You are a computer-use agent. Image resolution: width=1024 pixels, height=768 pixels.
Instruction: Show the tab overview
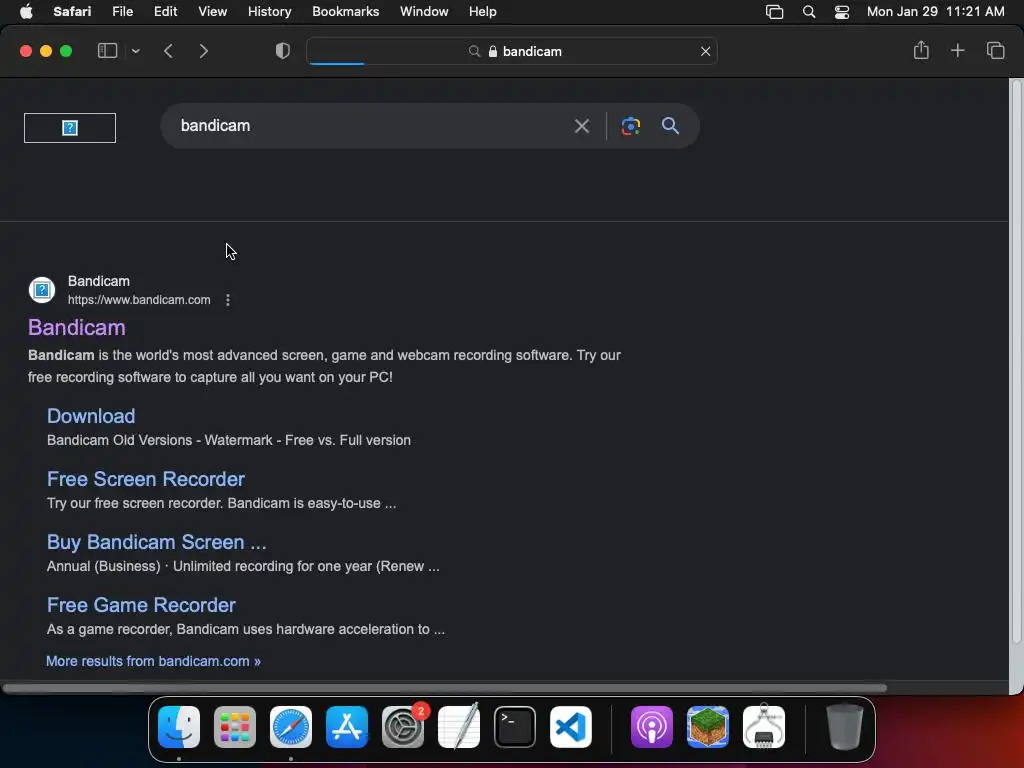click(x=995, y=50)
